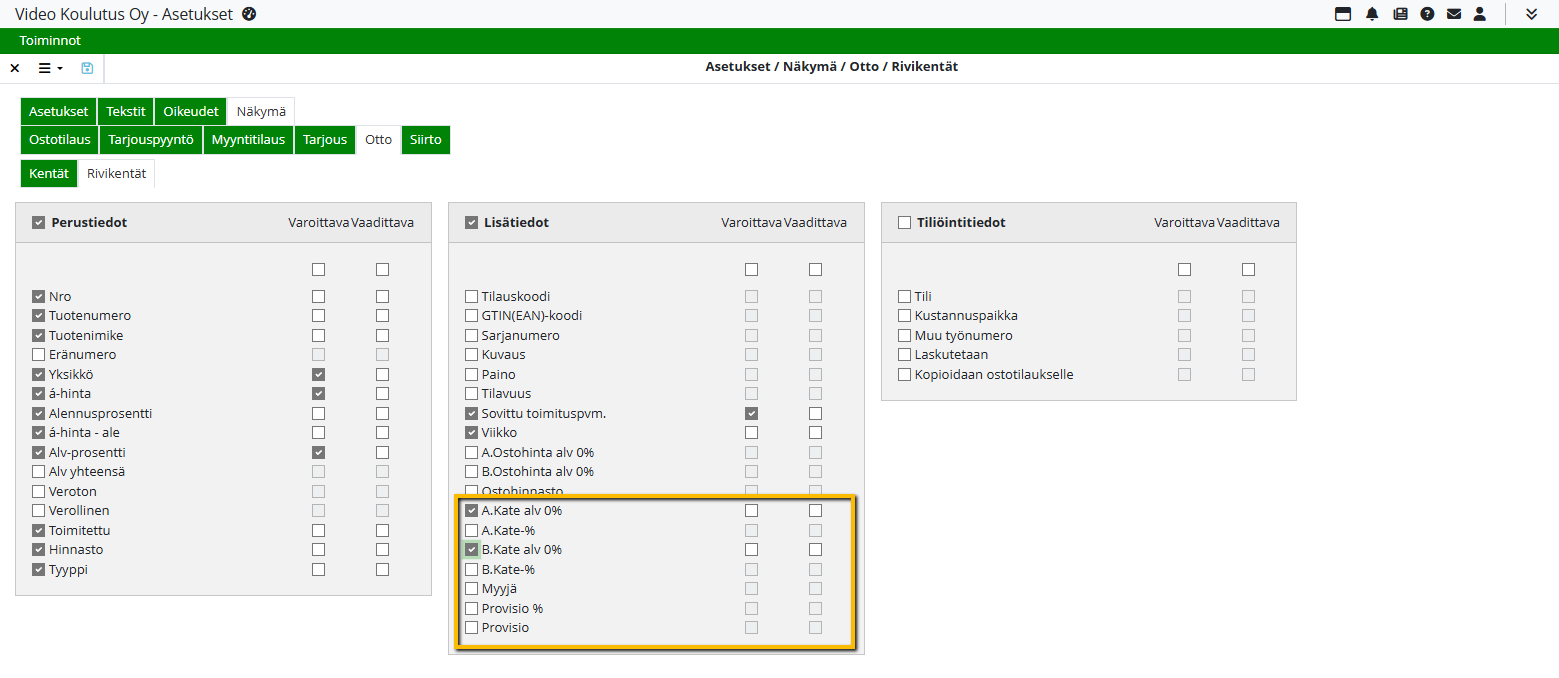Enable the Eränumero checkbox
The height and width of the screenshot is (678, 1559).
tap(39, 355)
